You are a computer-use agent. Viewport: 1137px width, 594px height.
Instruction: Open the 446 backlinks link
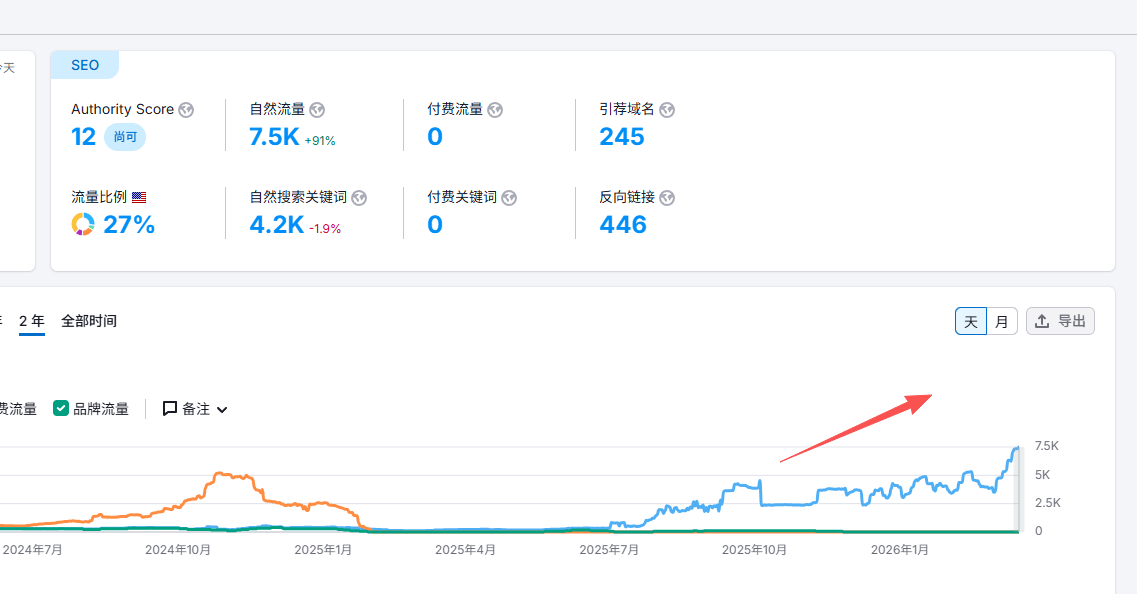tap(623, 225)
